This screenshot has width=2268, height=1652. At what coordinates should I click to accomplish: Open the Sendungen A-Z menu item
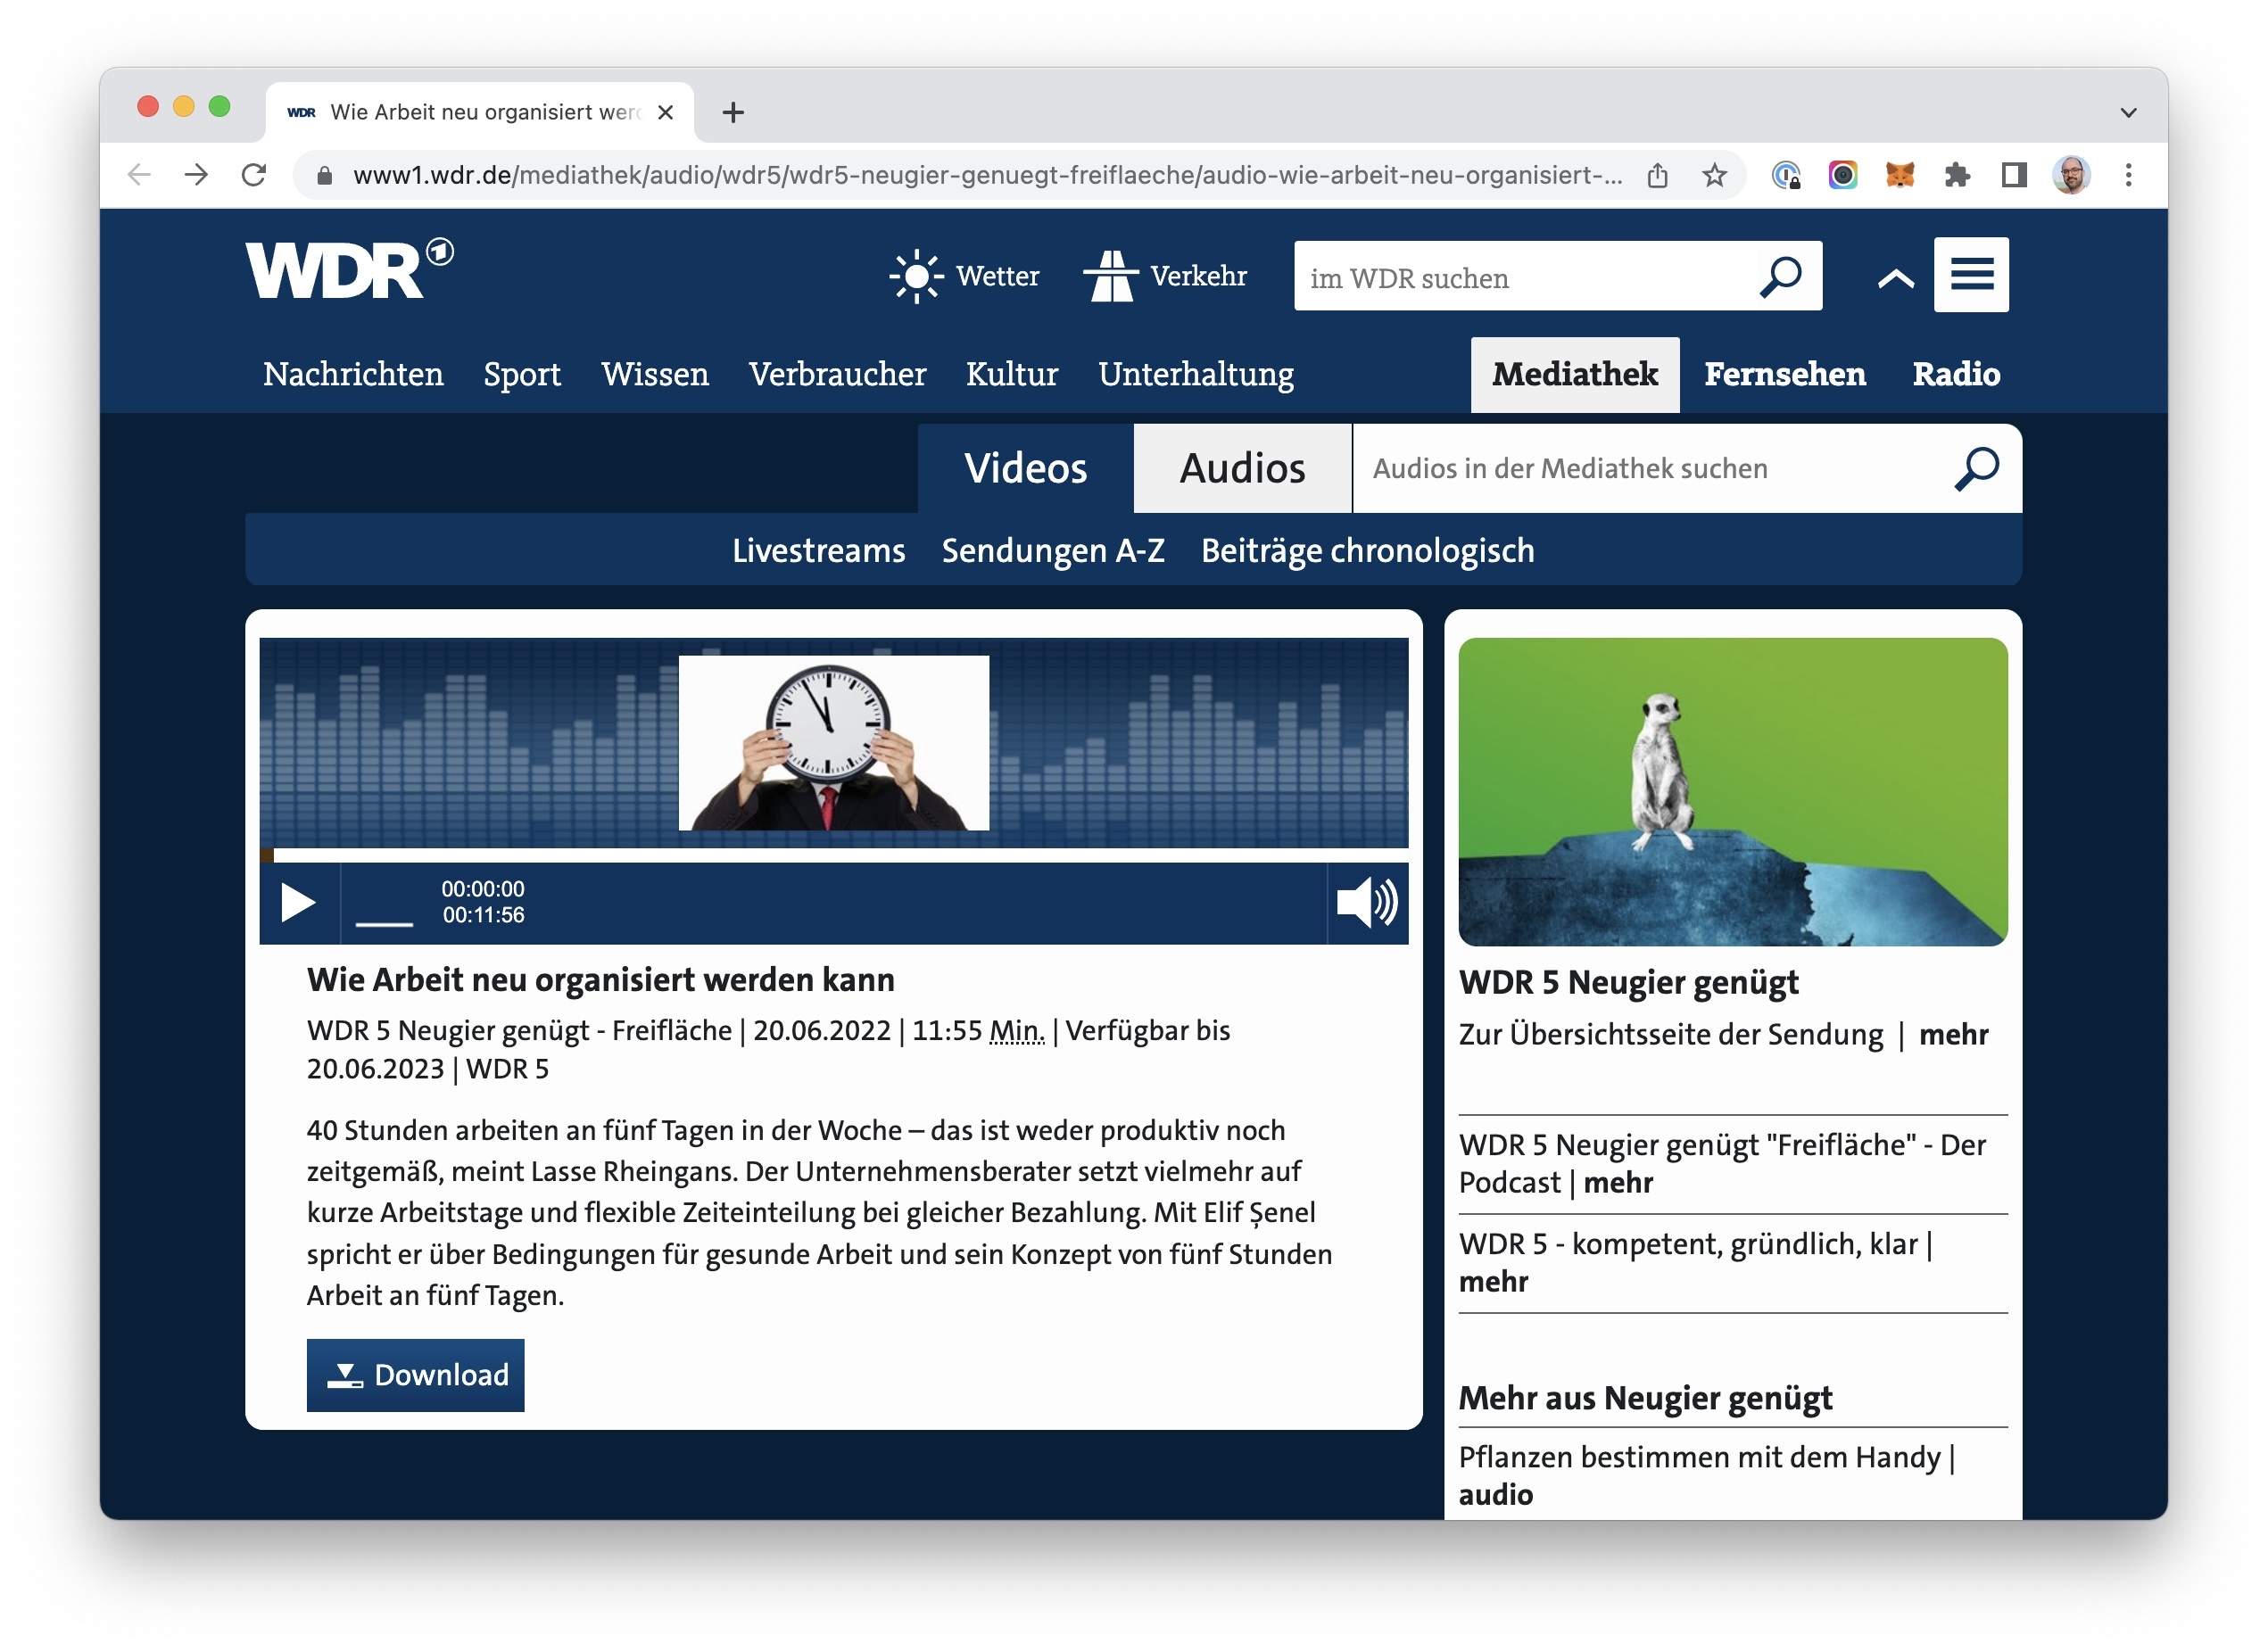1052,551
